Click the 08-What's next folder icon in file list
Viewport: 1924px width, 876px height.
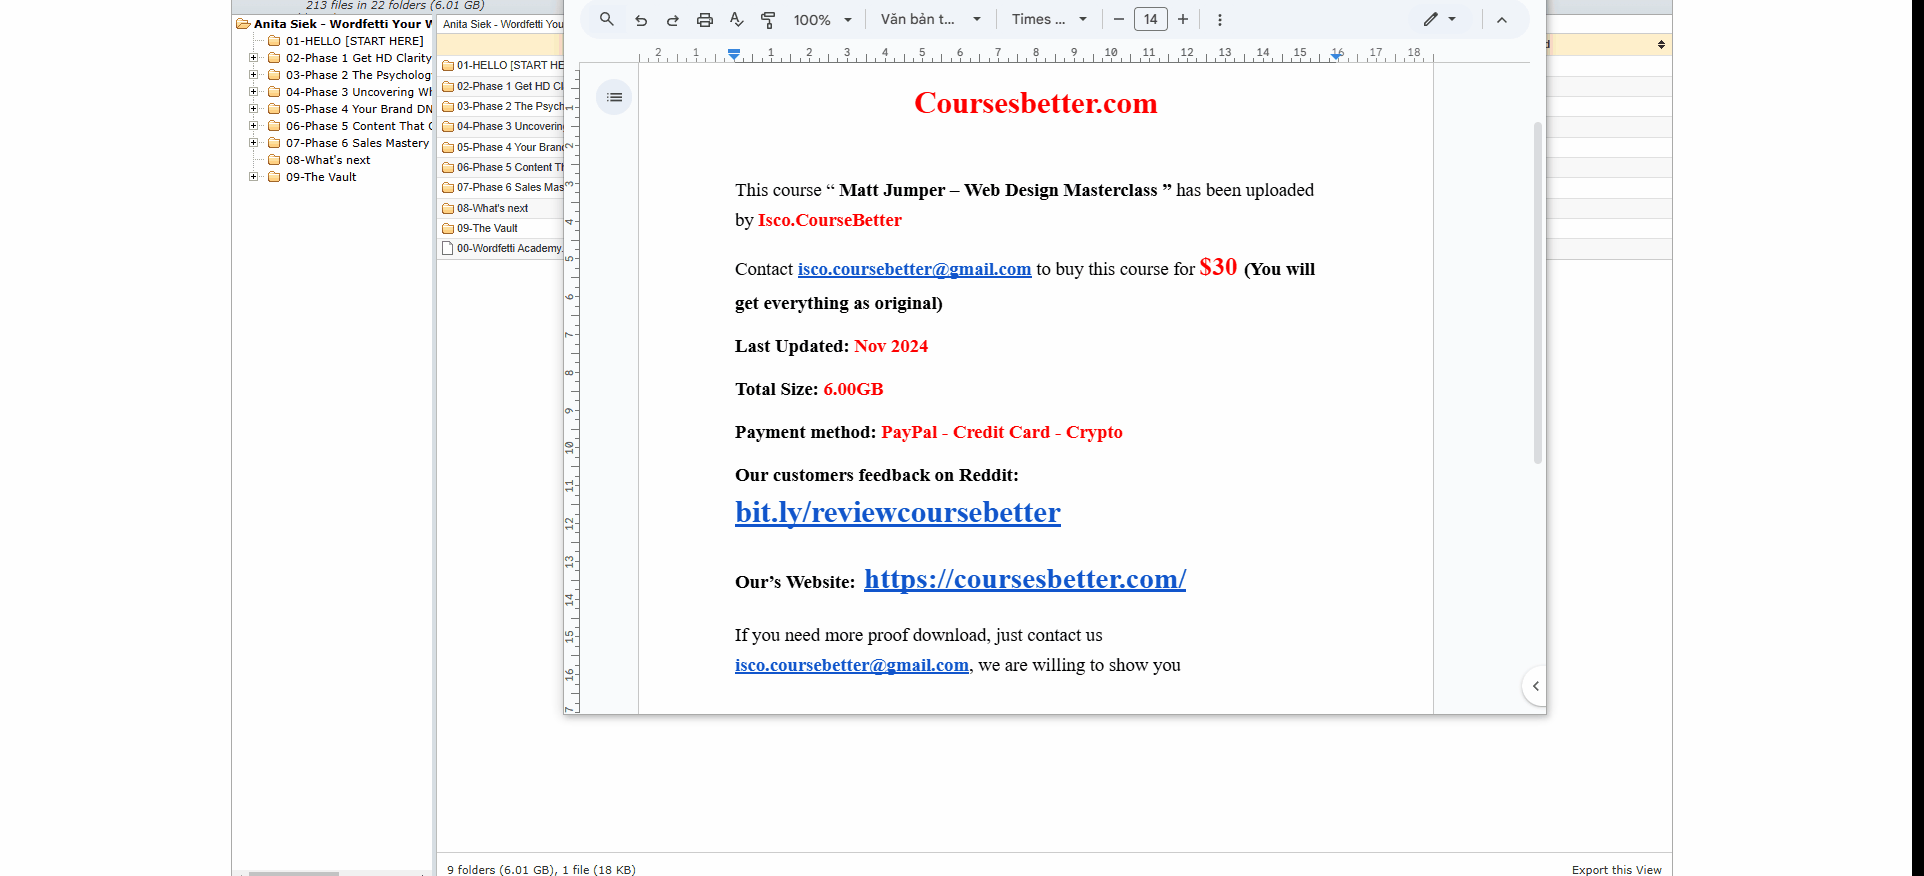tap(448, 209)
